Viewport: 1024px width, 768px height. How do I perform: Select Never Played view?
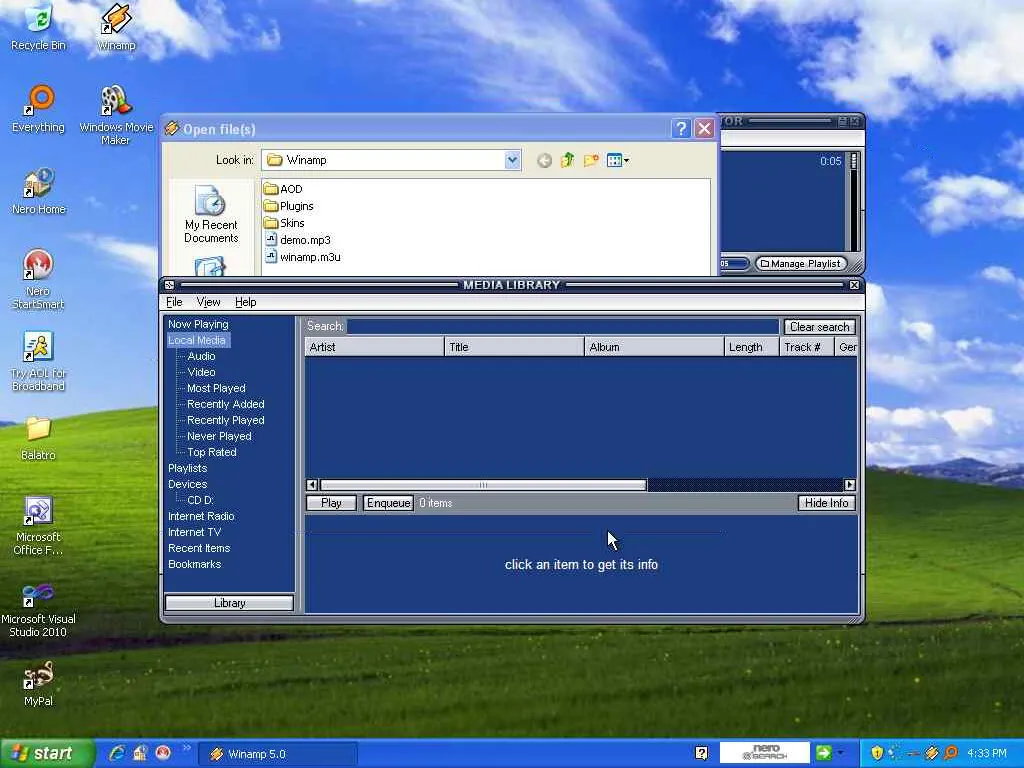pyautogui.click(x=219, y=436)
